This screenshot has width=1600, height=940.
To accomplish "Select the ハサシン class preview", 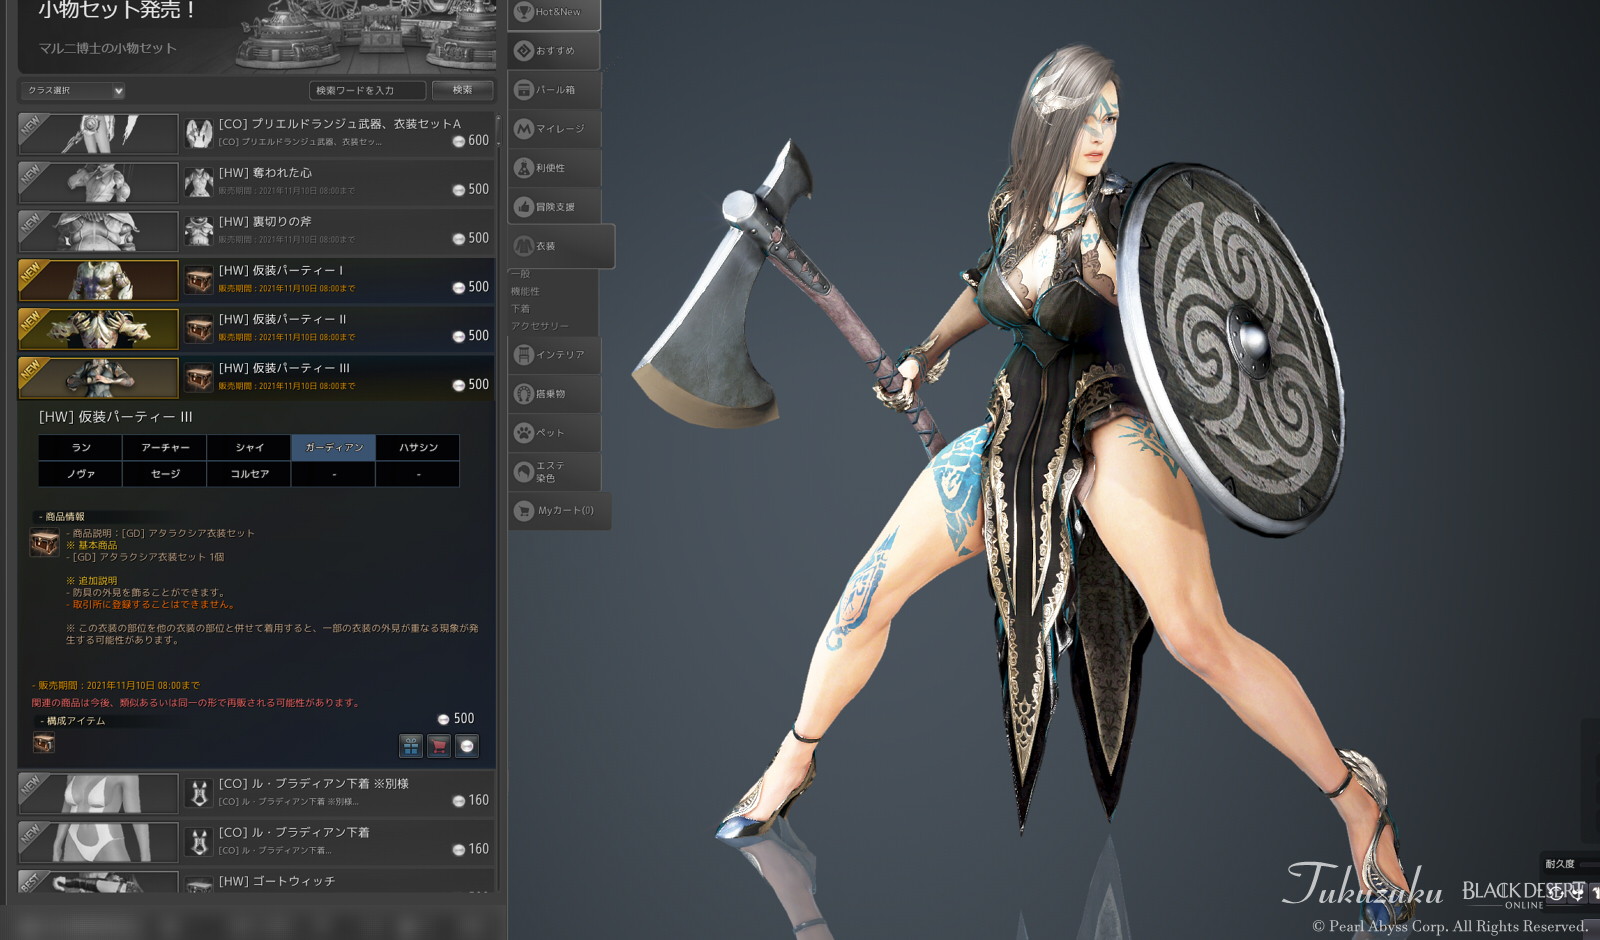I will (418, 447).
